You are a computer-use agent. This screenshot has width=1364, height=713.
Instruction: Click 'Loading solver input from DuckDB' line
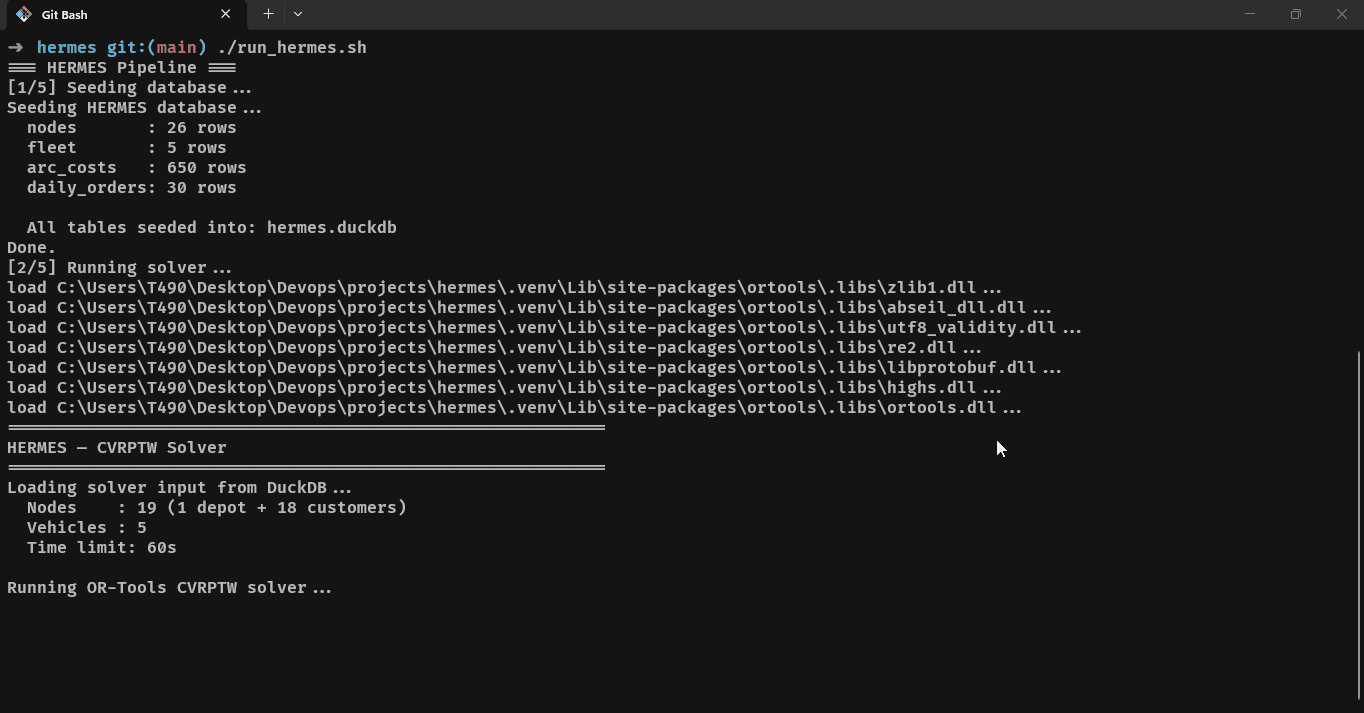pyautogui.click(x=179, y=488)
